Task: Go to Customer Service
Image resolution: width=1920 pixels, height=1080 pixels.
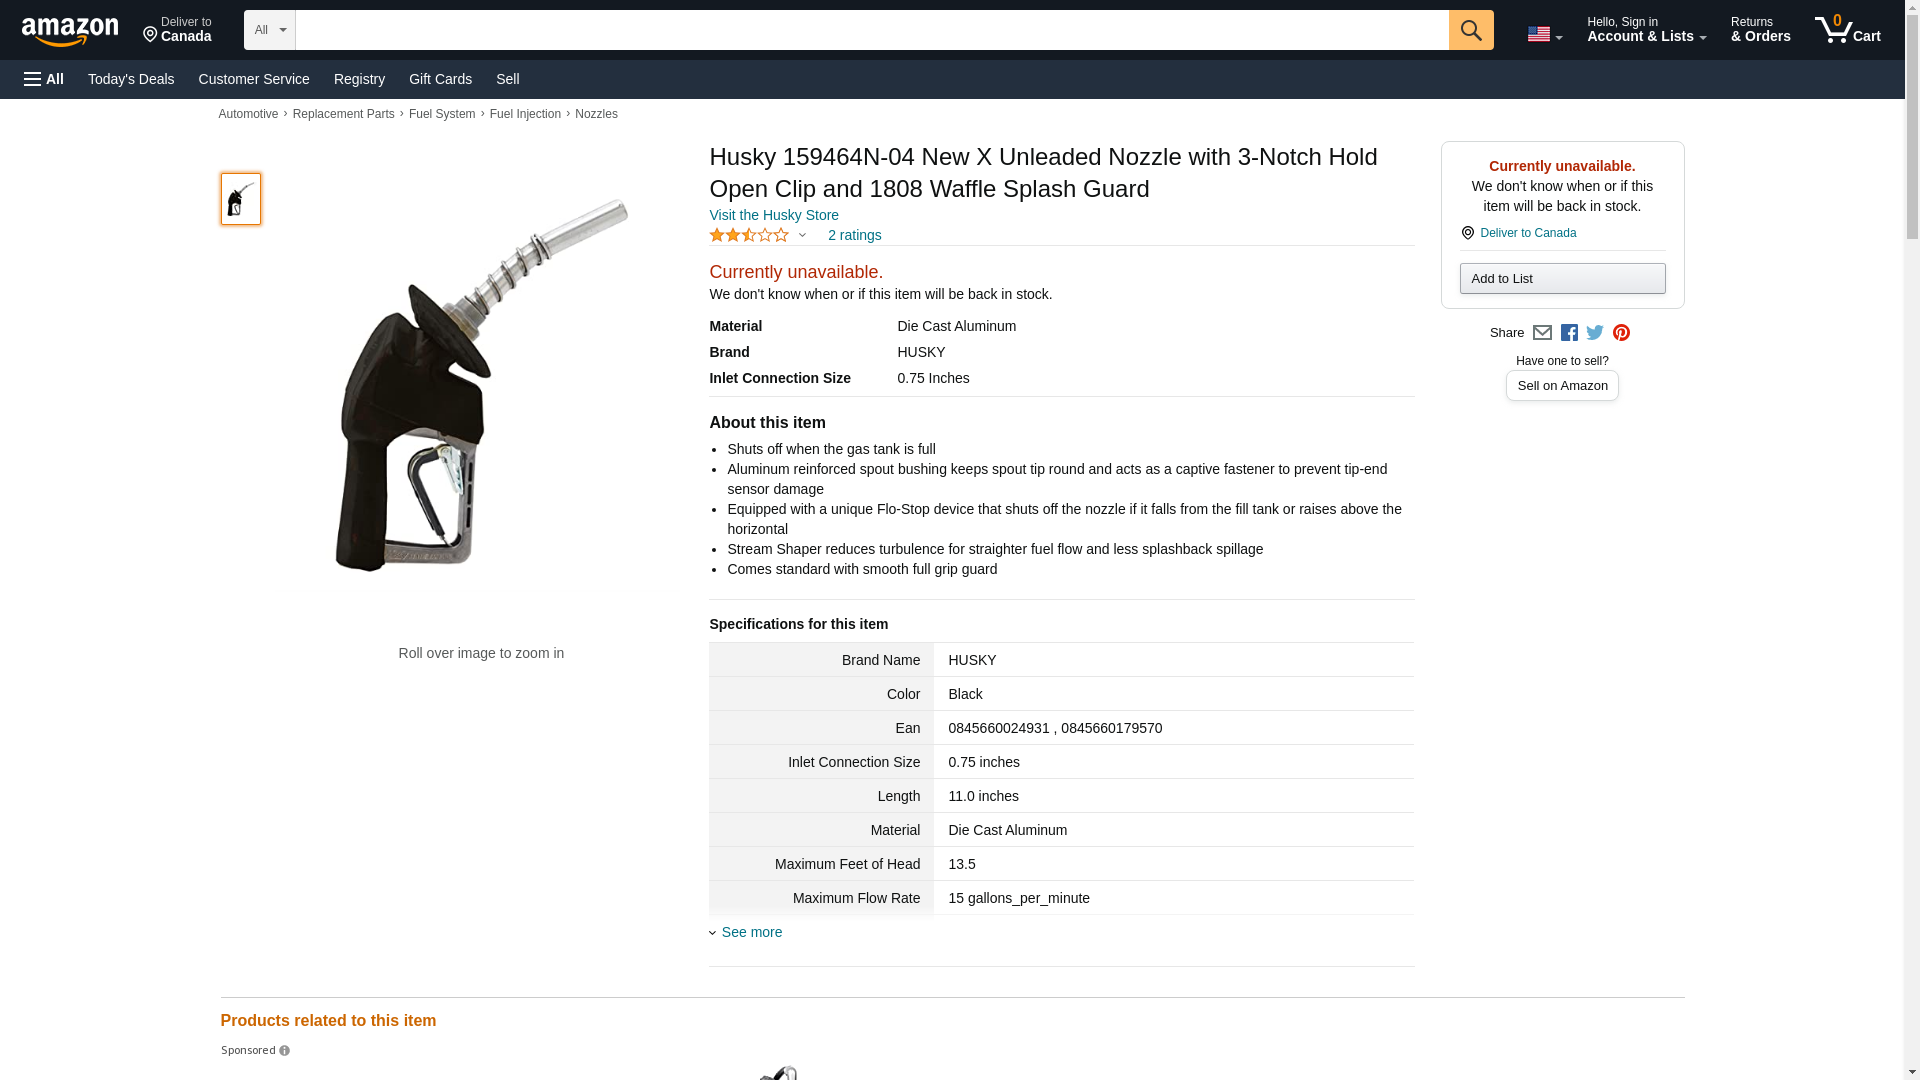Action: tap(254, 79)
